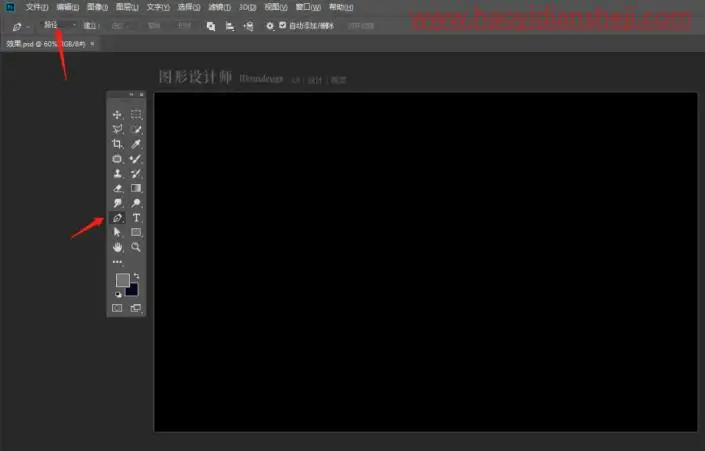
Task: Open 选择 menu
Action: 188,7
